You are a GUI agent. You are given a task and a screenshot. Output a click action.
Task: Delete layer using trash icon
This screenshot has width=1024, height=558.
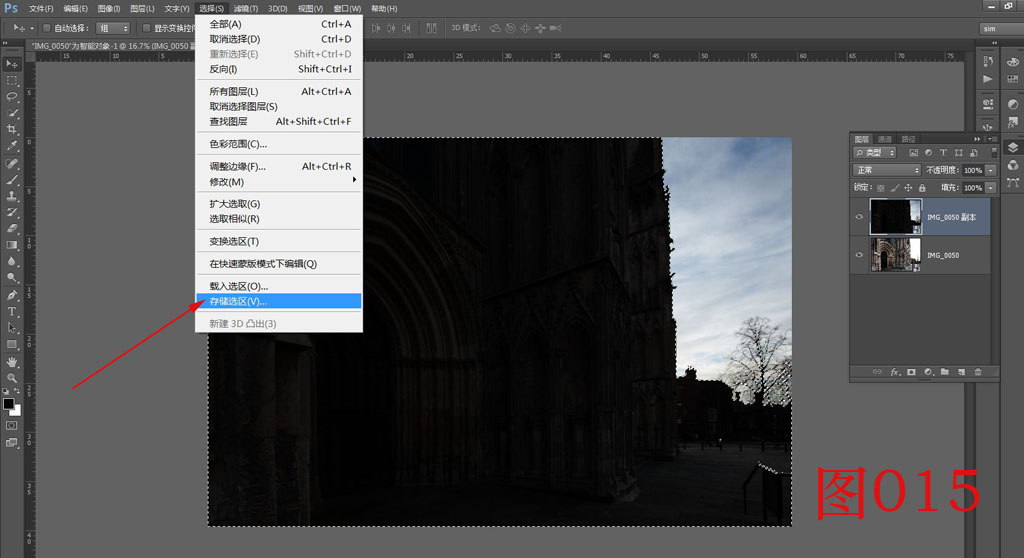(978, 372)
